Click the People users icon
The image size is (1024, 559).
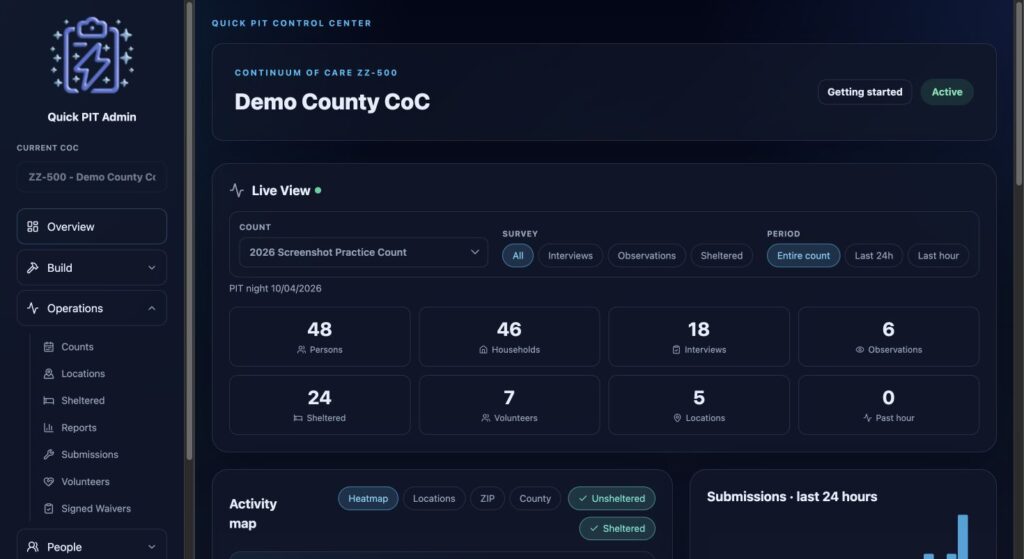pyautogui.click(x=33, y=547)
